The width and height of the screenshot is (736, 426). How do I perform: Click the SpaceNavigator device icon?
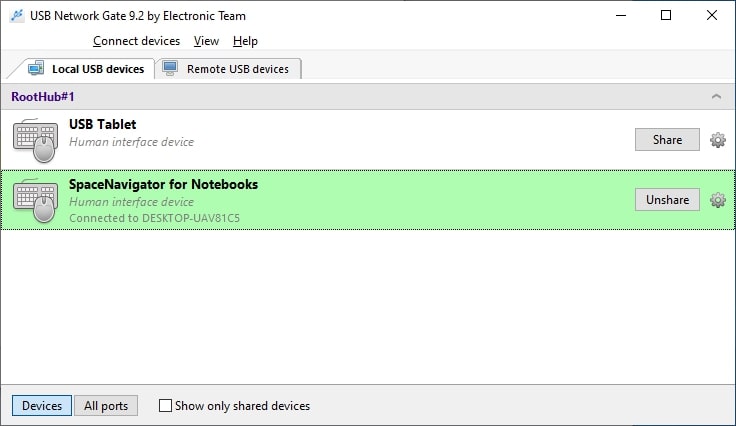tap(36, 200)
